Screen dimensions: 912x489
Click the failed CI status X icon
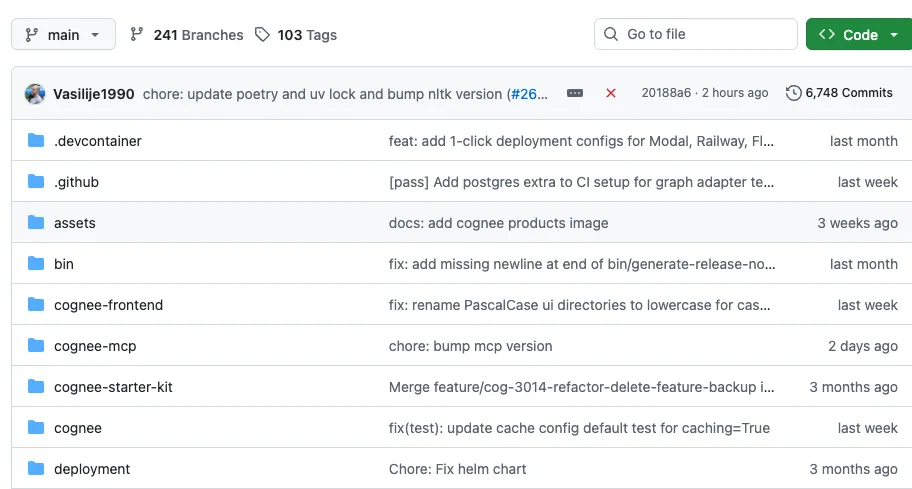pyautogui.click(x=611, y=93)
